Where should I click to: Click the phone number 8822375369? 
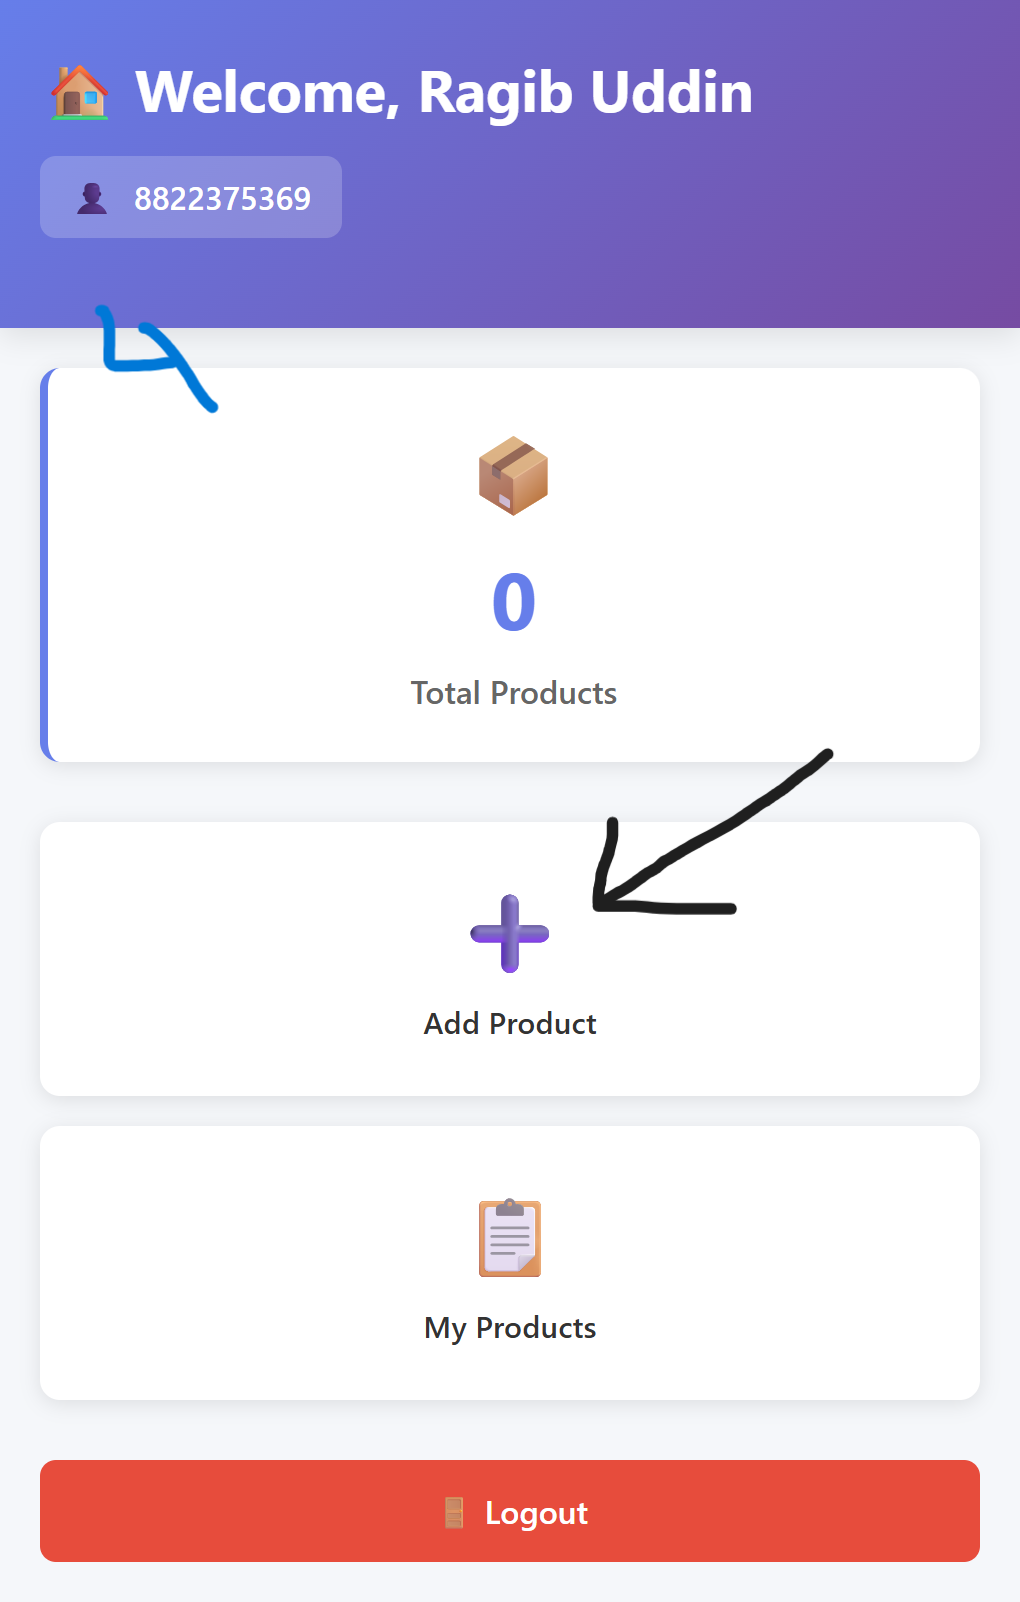(222, 199)
